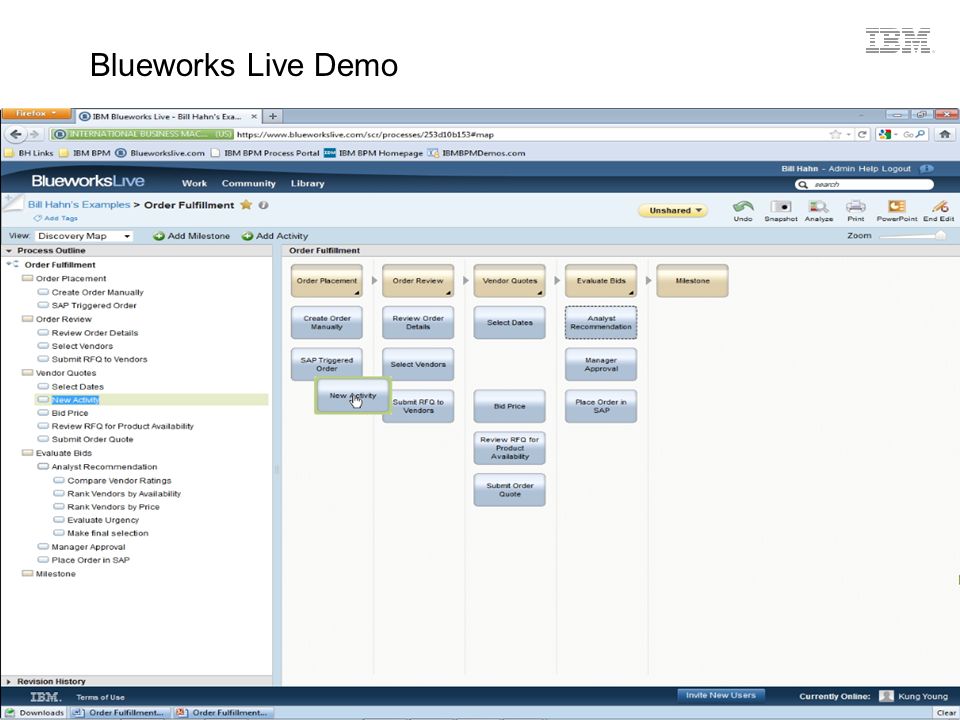Viewport: 960px width, 720px height.
Task: Click the site identity badge in address bar
Action: tap(142, 134)
